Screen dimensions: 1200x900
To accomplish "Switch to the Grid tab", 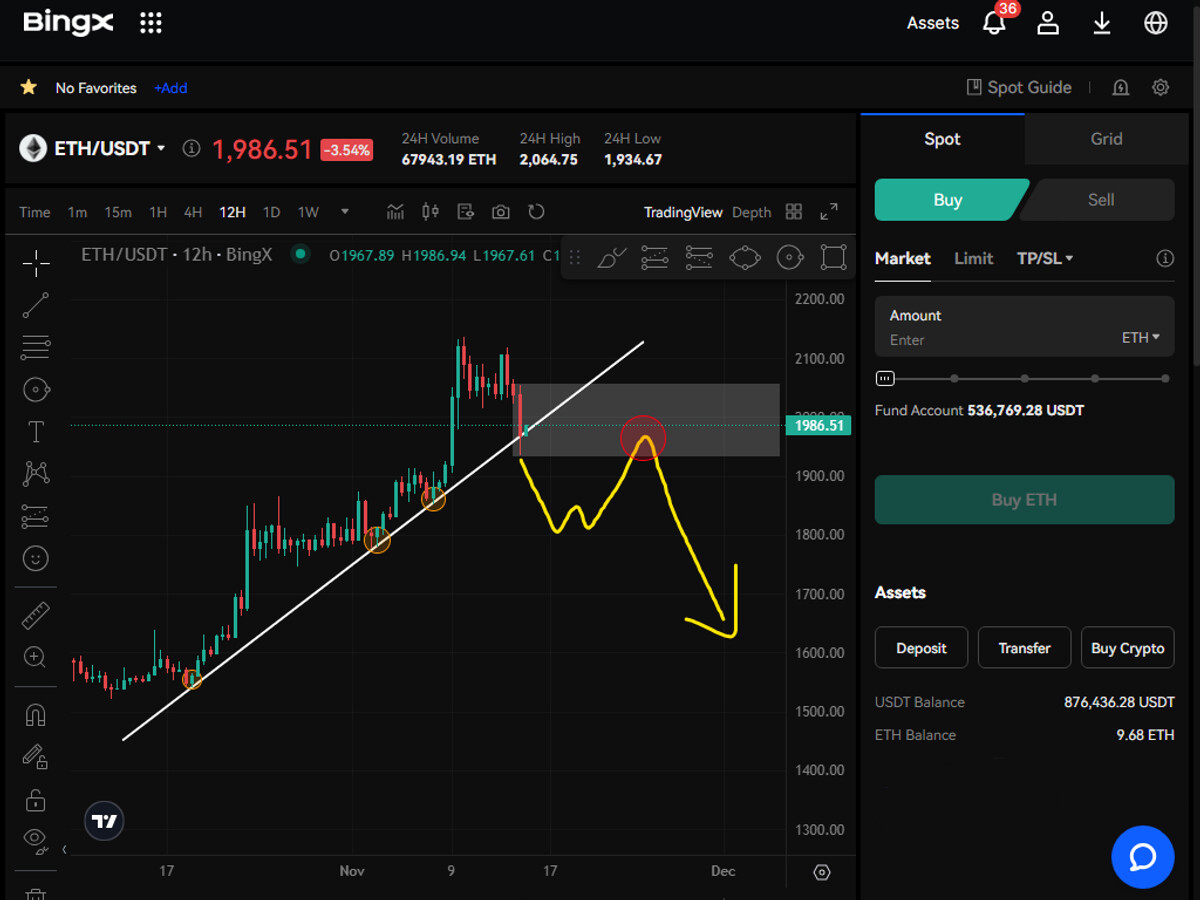I will (1106, 139).
